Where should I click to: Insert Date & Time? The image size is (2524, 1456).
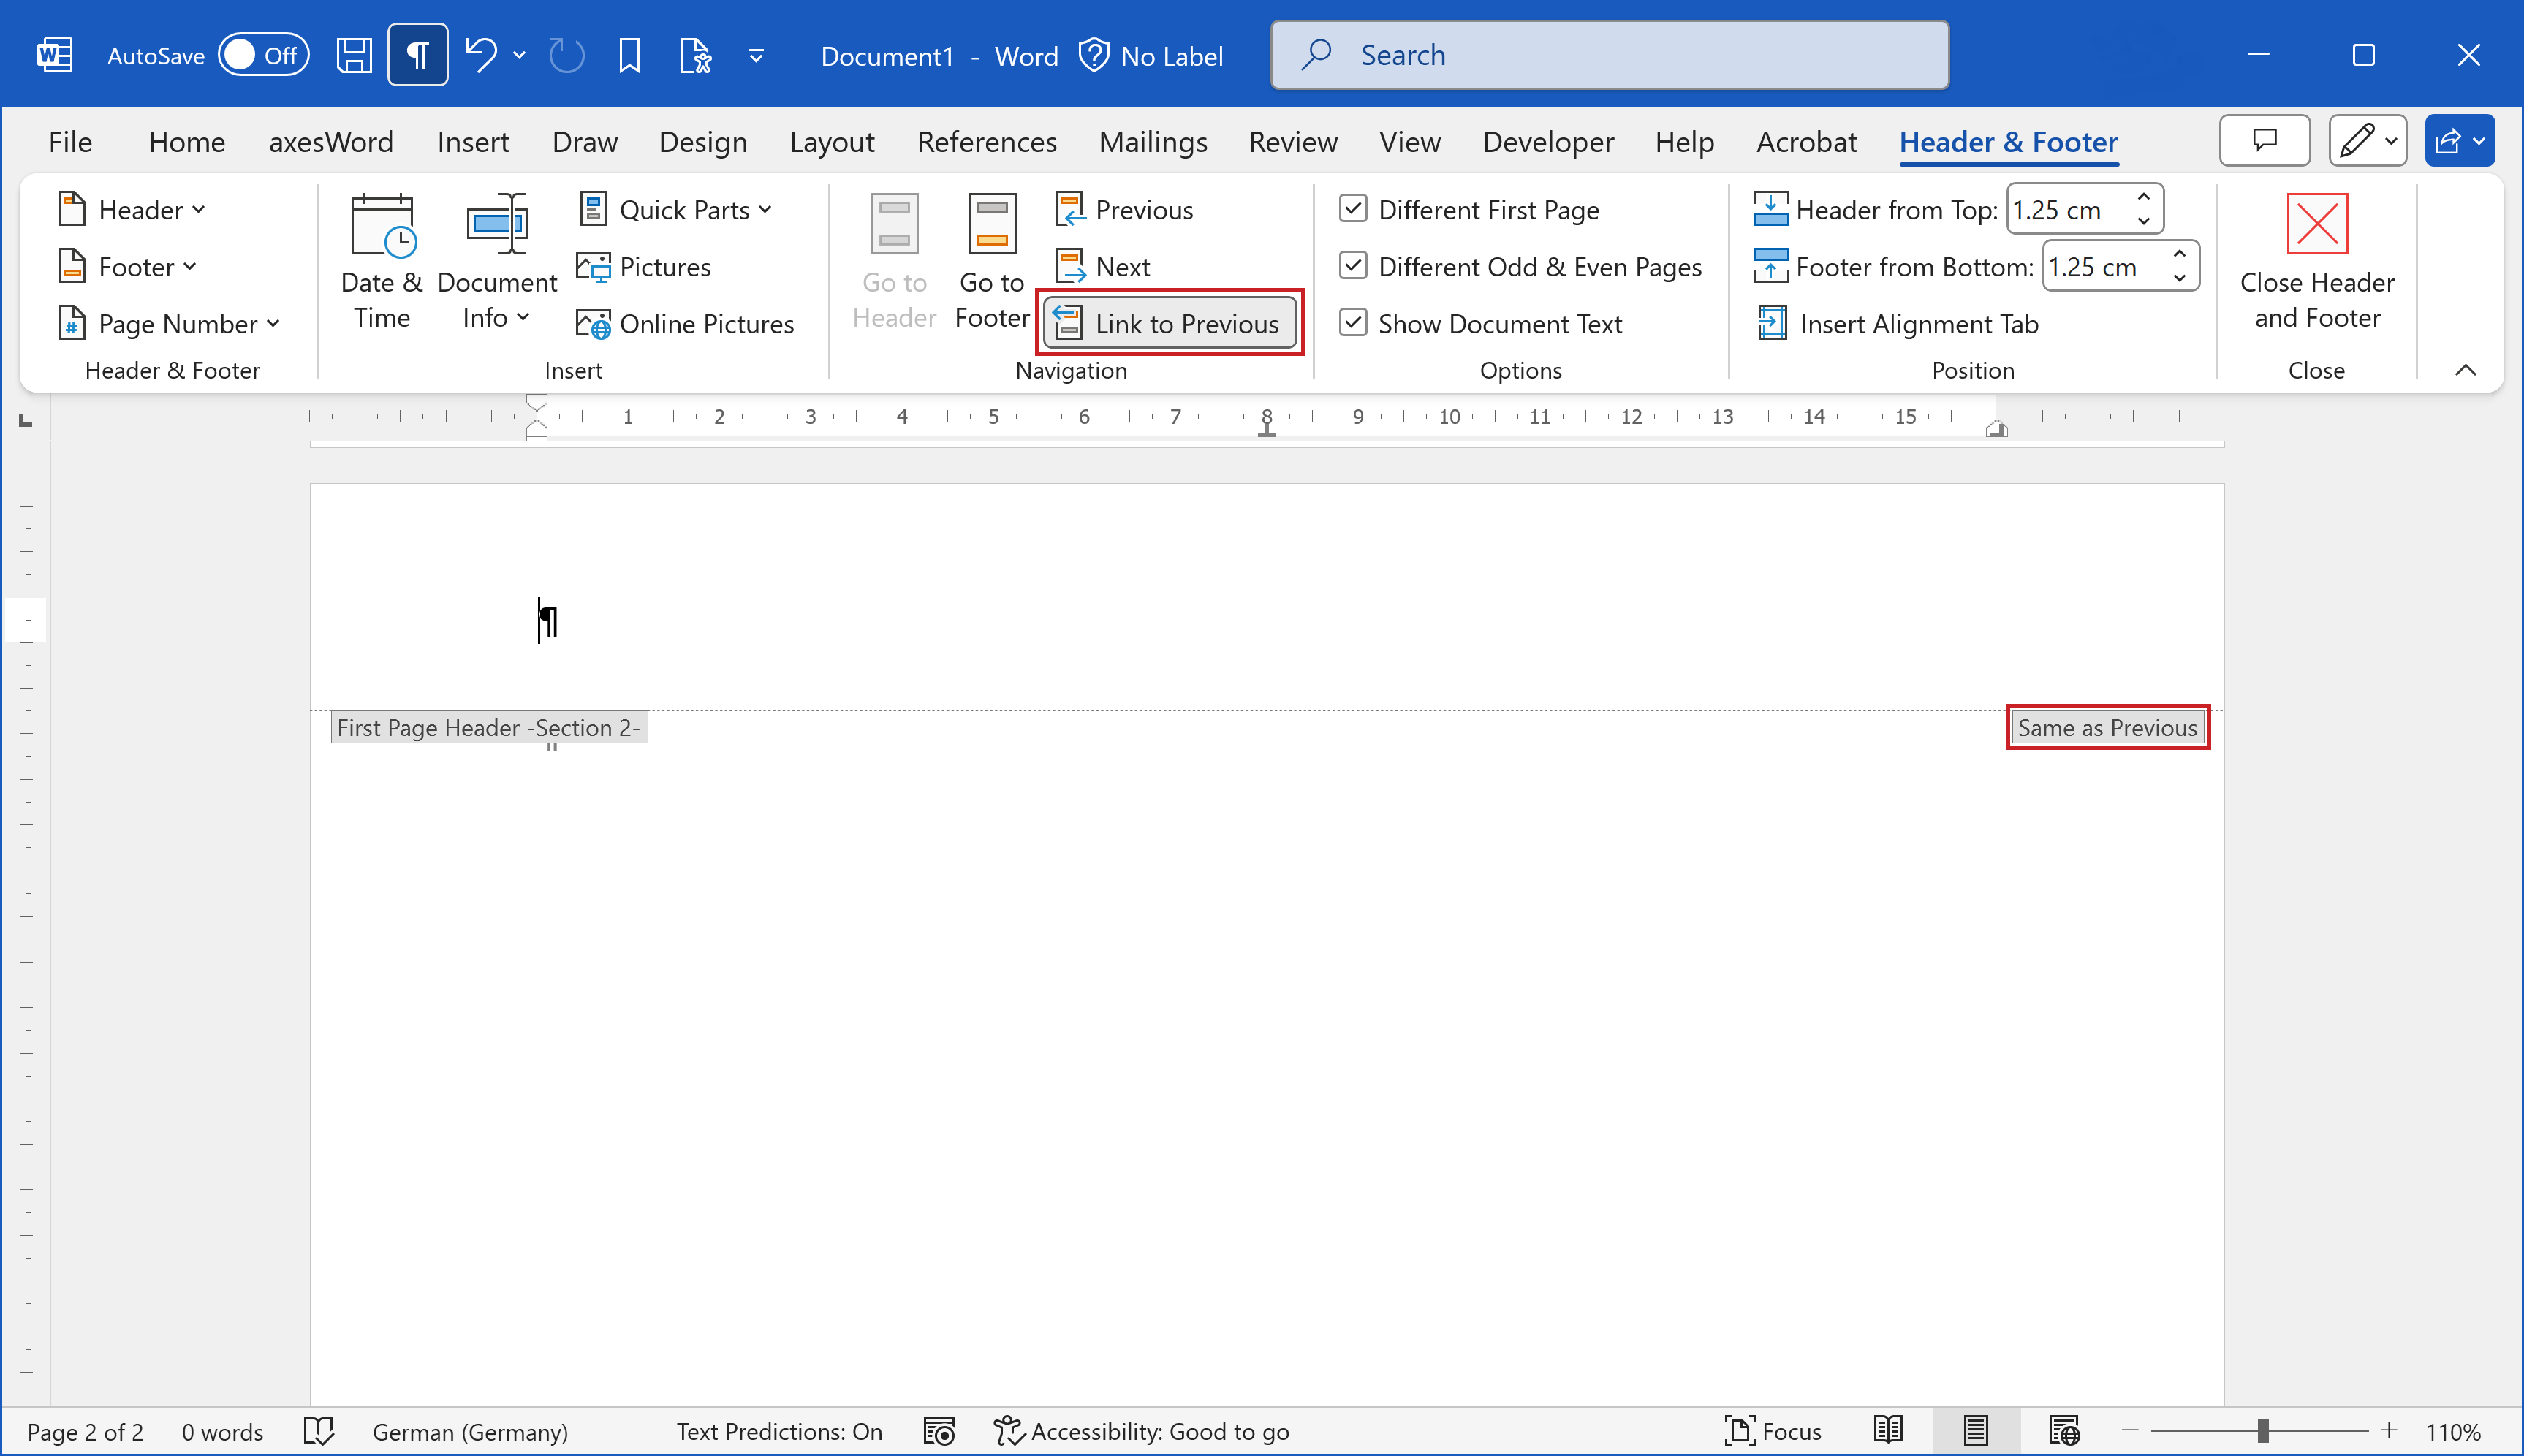point(382,262)
